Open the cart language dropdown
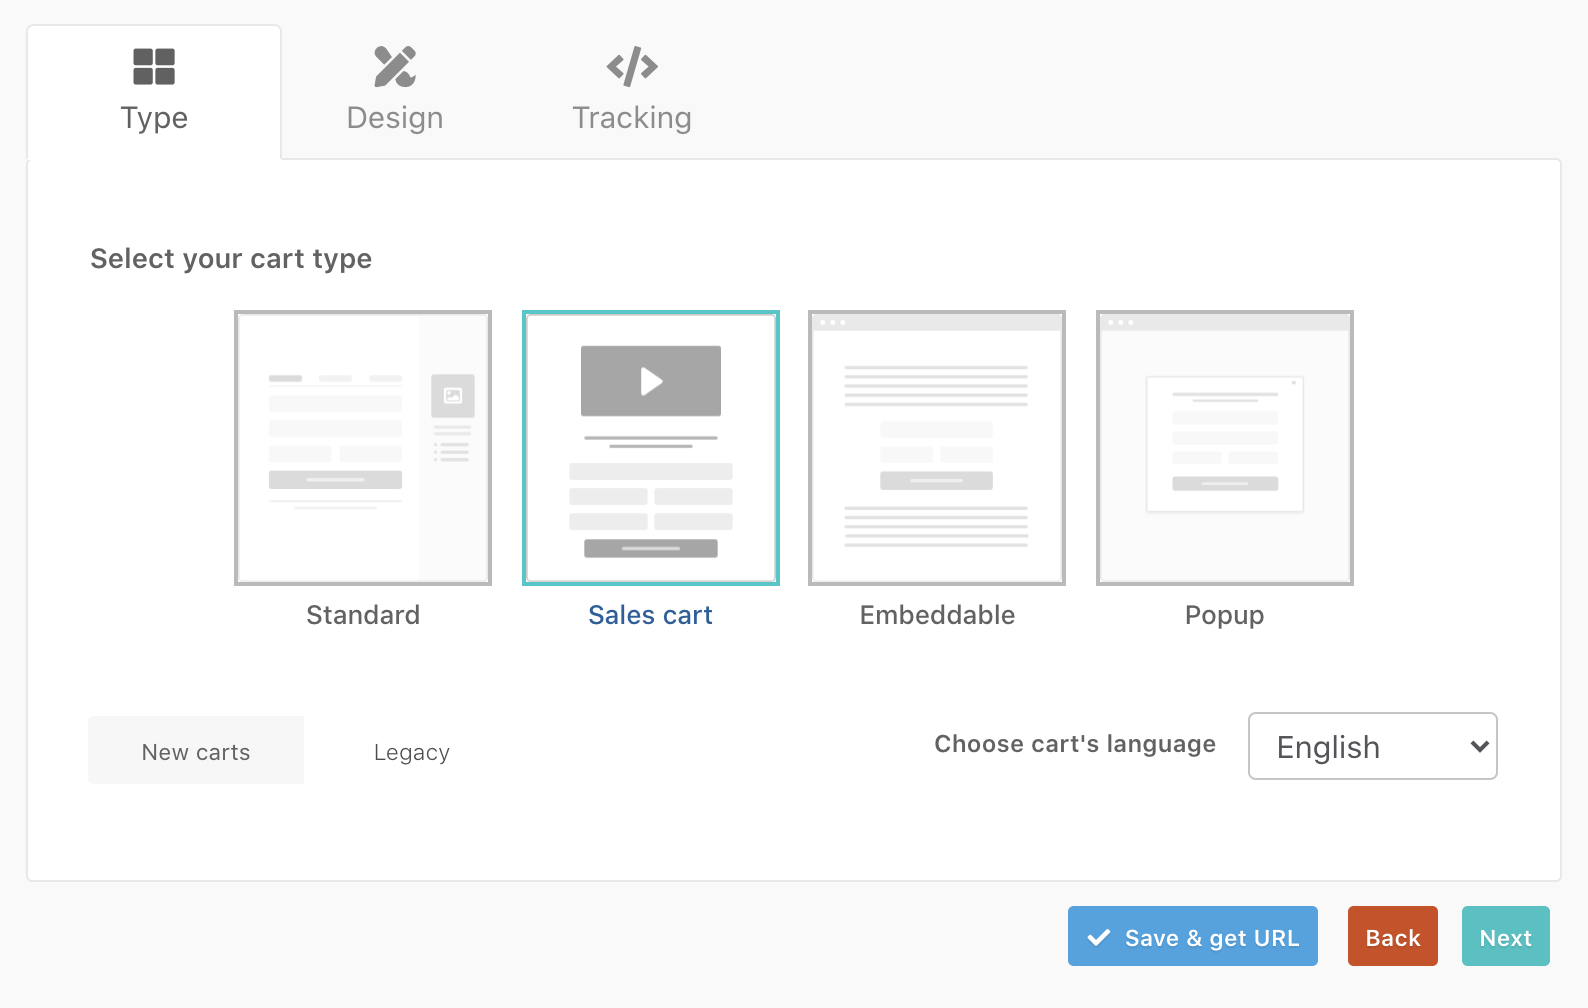 pyautogui.click(x=1373, y=746)
